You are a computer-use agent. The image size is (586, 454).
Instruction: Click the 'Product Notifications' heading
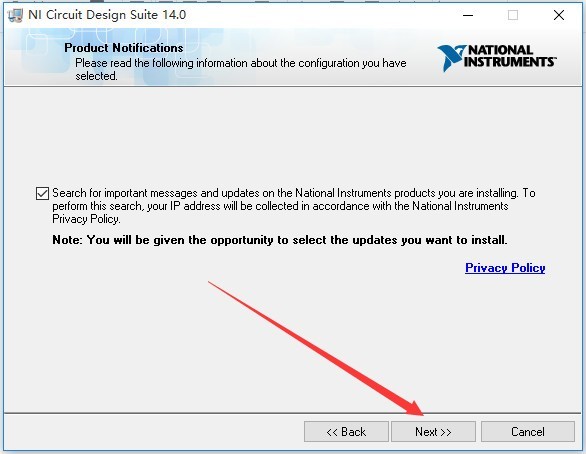click(124, 48)
